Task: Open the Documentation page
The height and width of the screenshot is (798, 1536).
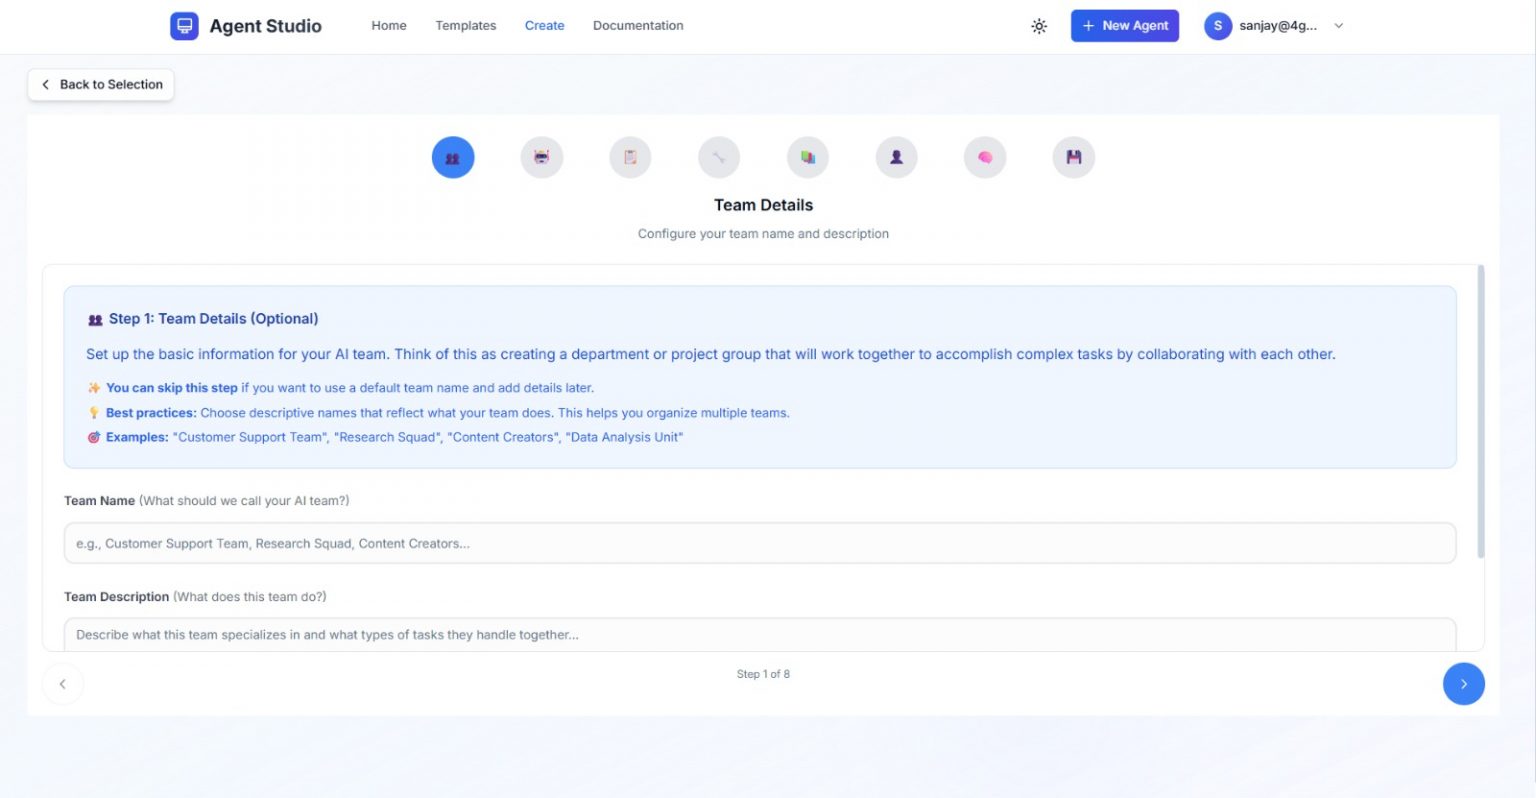Action: coord(638,26)
